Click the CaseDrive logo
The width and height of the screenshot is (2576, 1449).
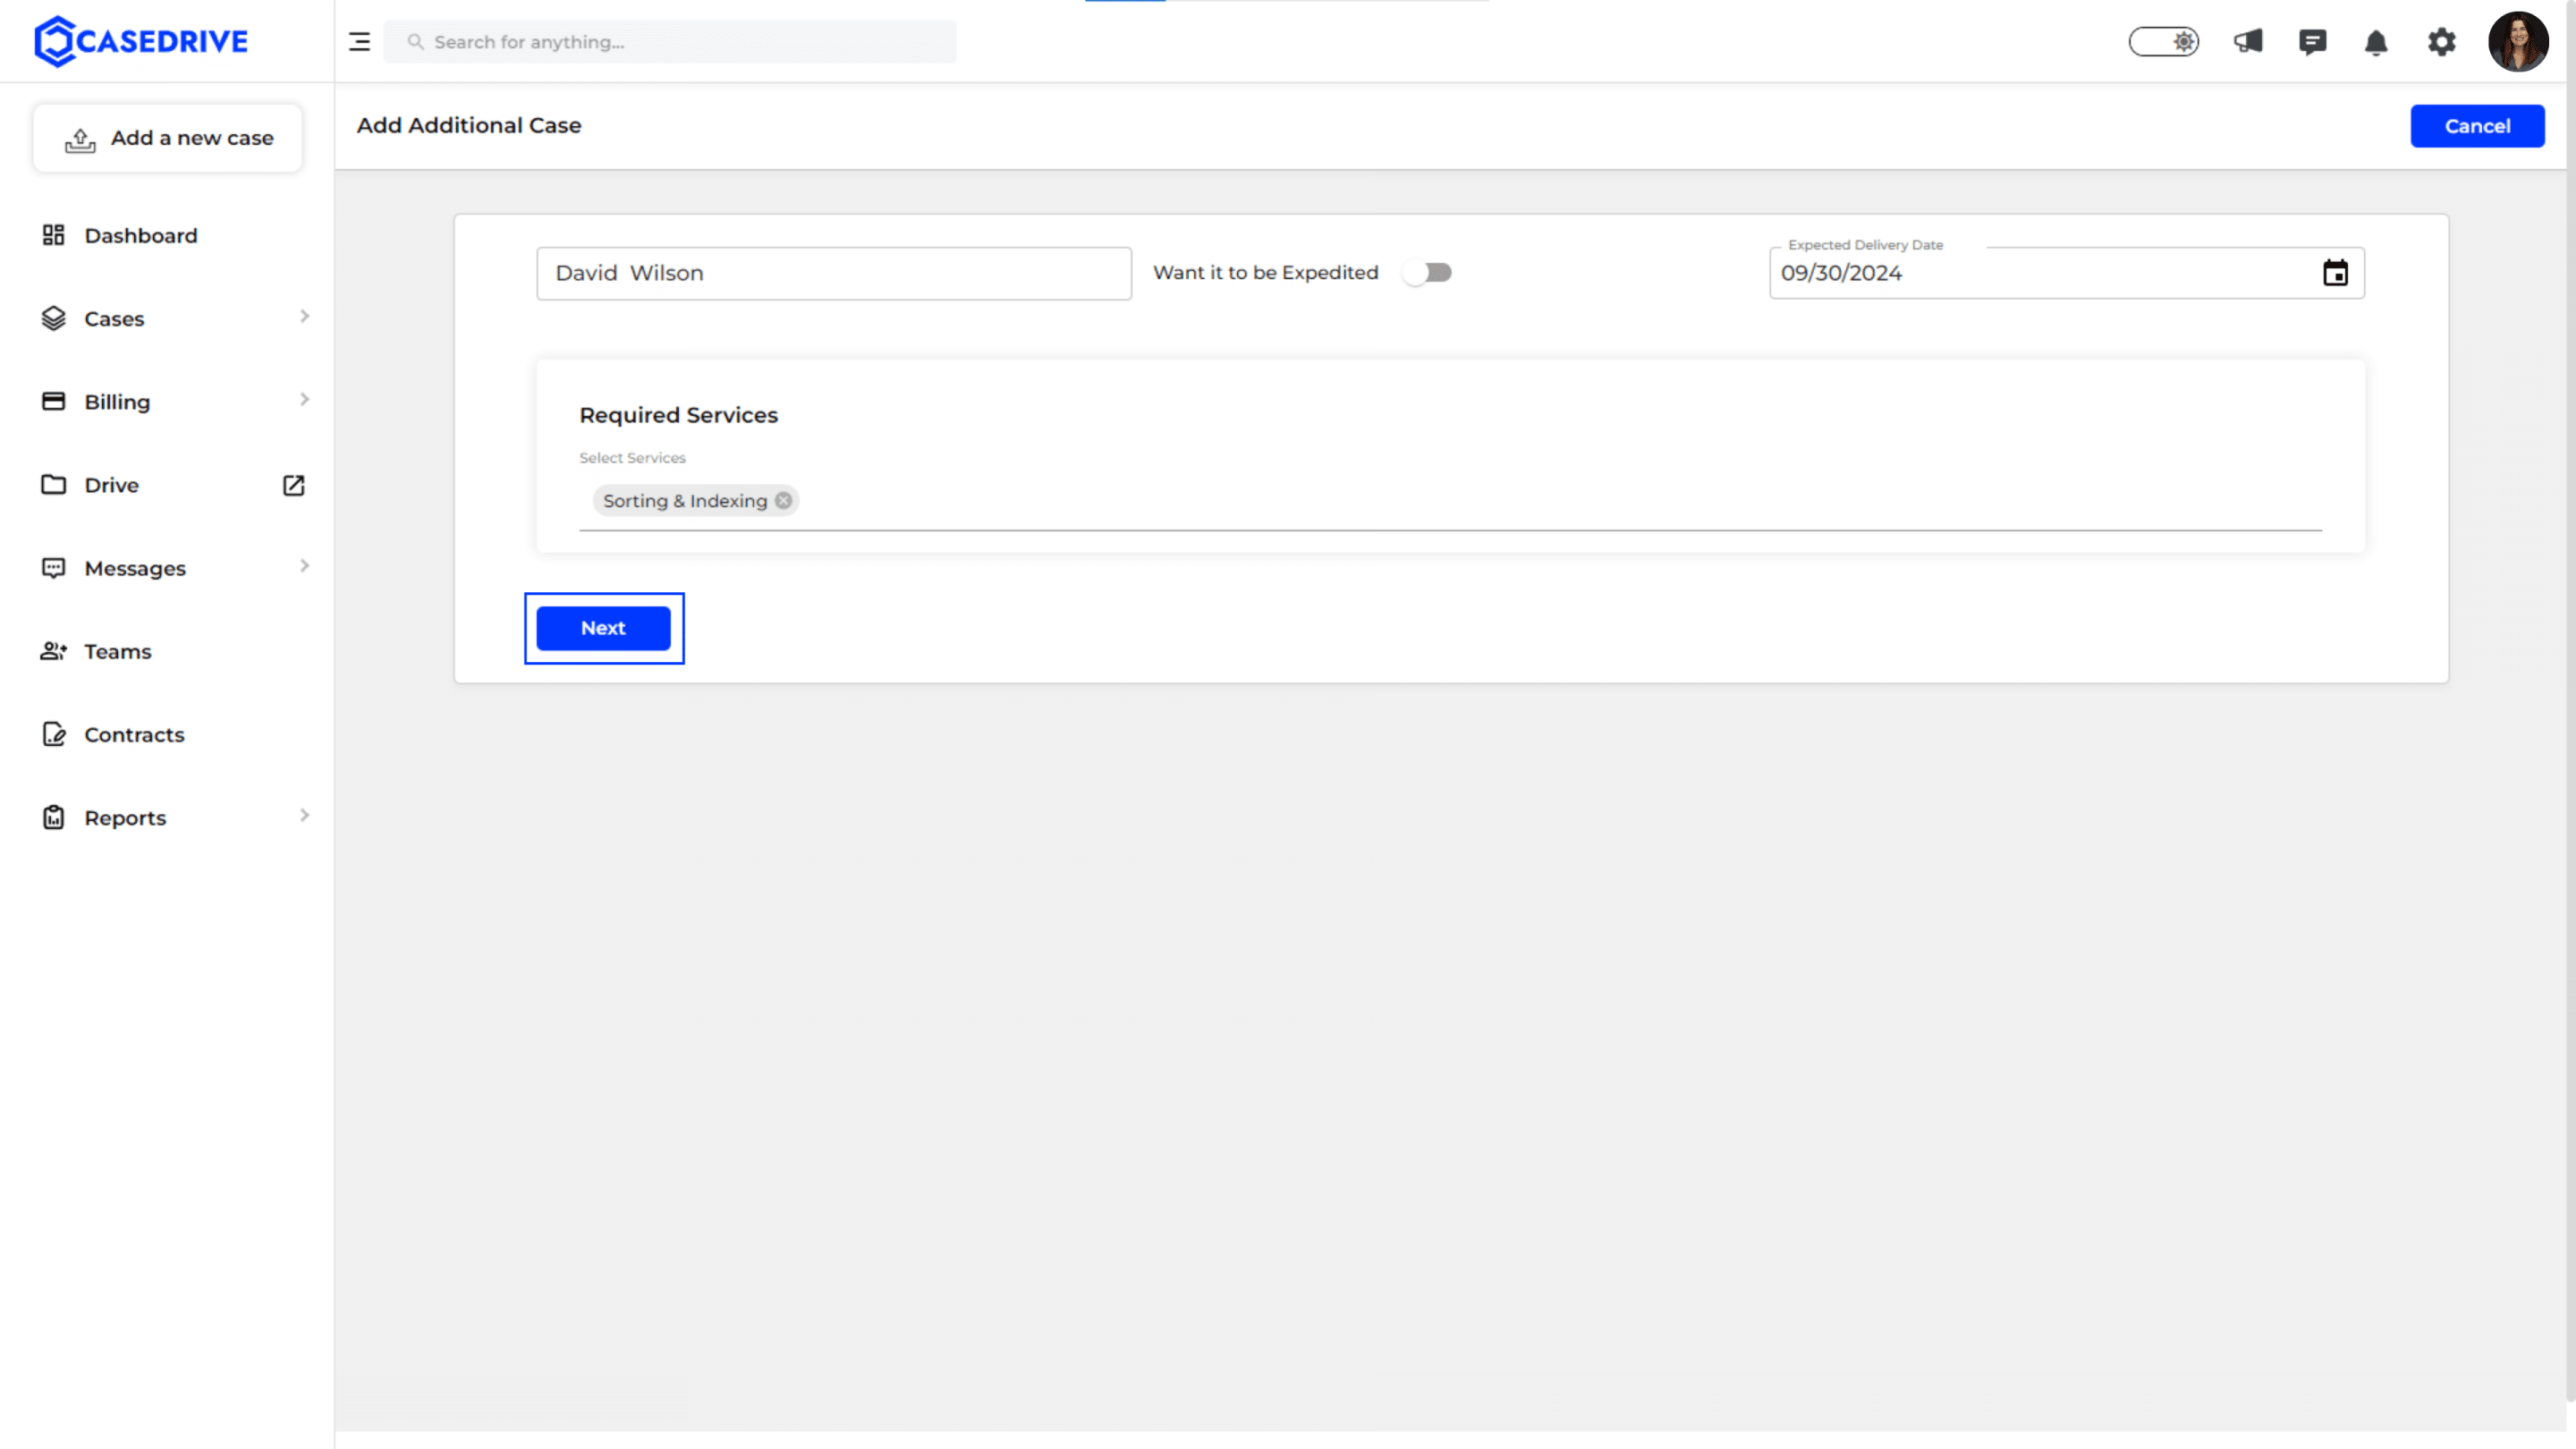pyautogui.click(x=141, y=41)
